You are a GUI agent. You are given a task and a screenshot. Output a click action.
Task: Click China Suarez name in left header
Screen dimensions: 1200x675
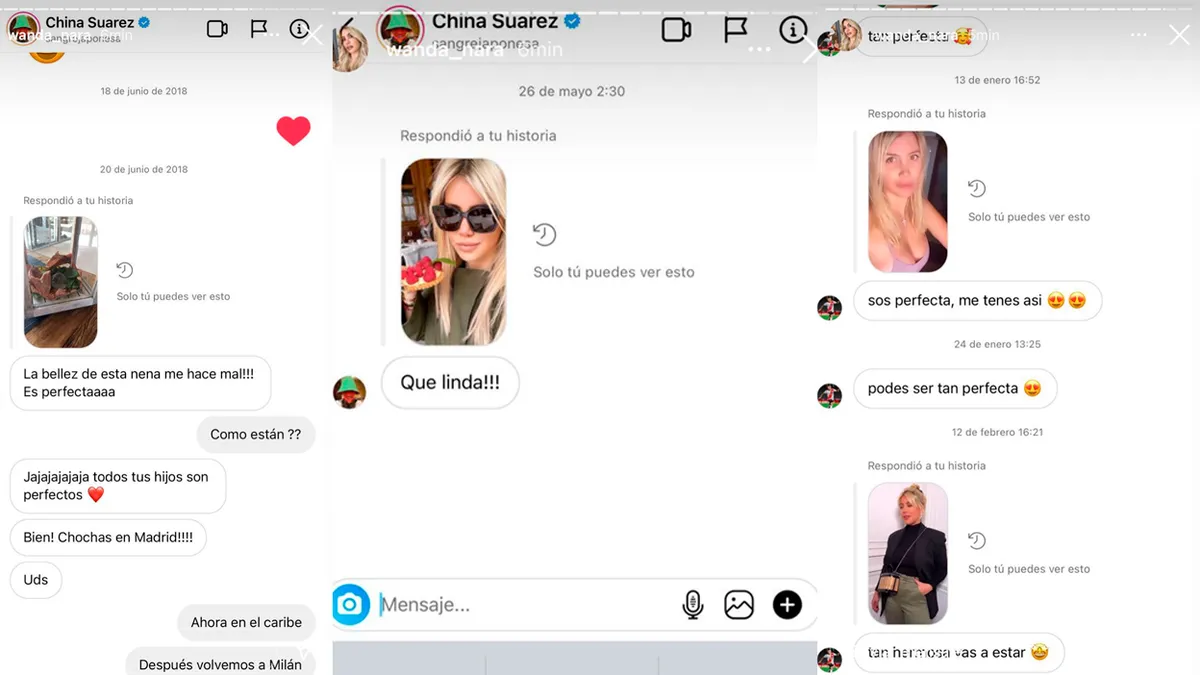[90, 22]
